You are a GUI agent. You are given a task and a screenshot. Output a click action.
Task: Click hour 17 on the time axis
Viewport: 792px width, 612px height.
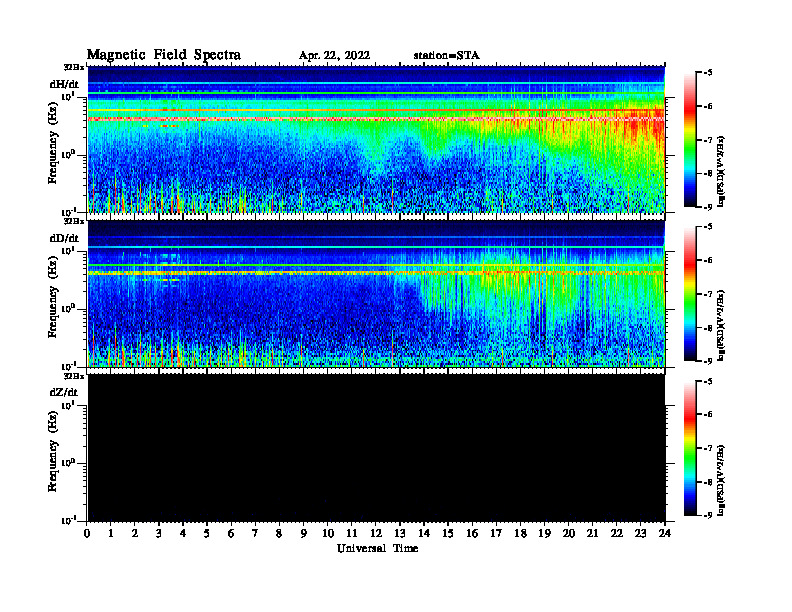point(497,533)
